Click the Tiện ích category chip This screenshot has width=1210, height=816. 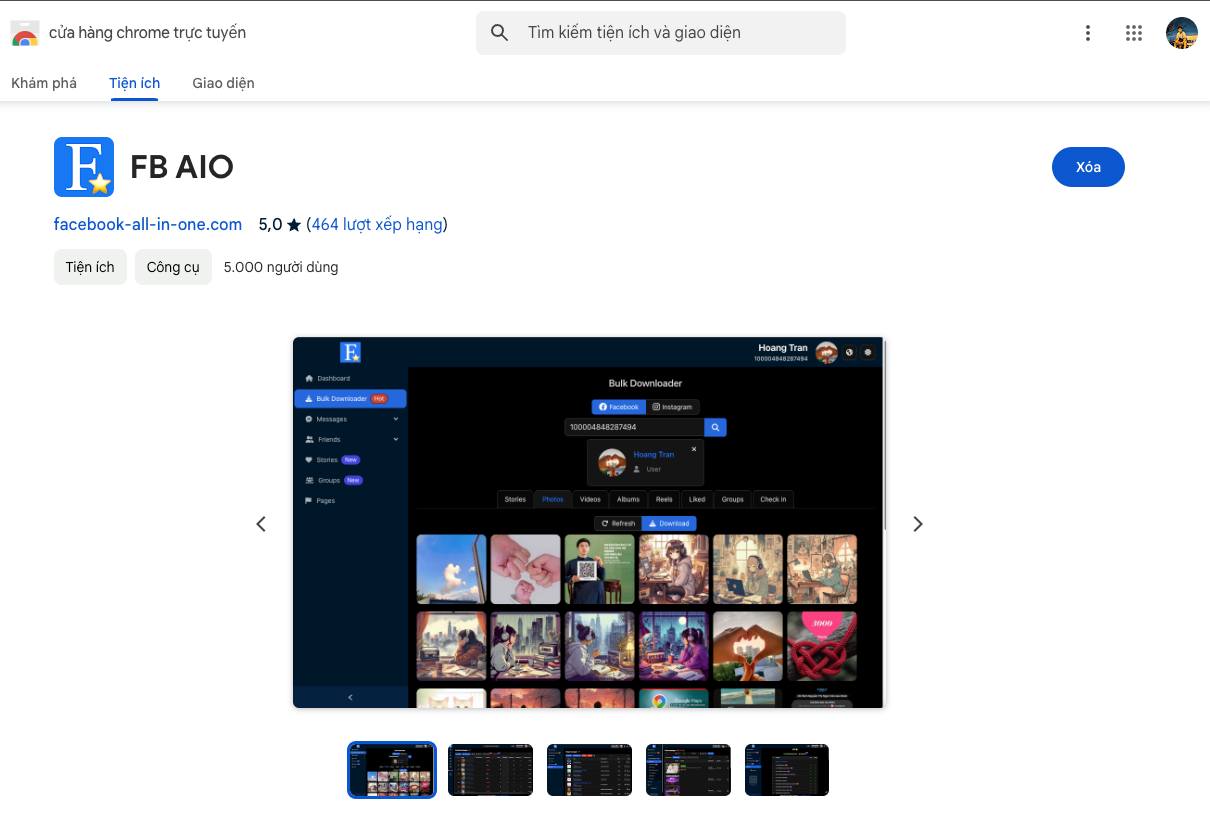coord(90,267)
